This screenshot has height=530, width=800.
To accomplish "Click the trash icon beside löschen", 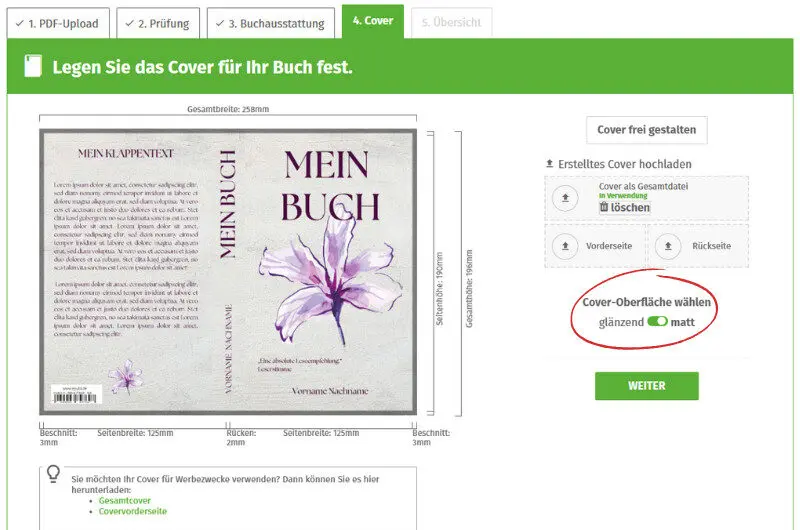I will point(604,207).
